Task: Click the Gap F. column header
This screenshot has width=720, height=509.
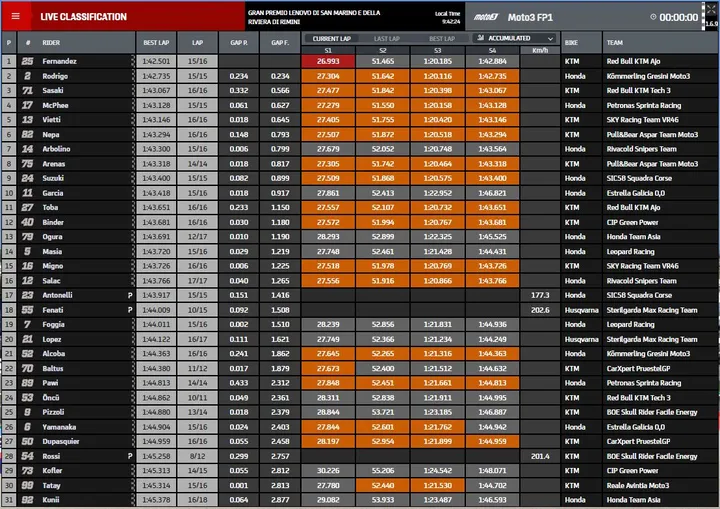Action: pos(280,43)
